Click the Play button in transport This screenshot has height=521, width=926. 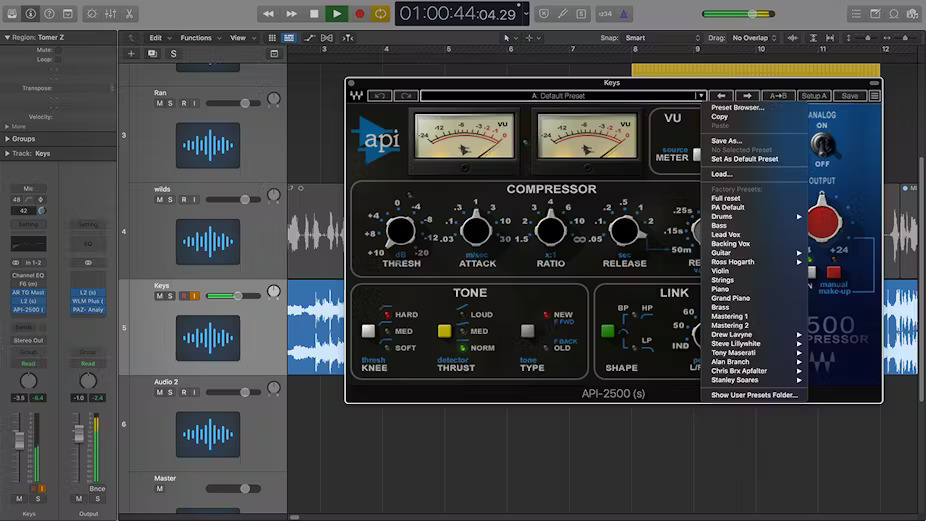pyautogui.click(x=336, y=14)
